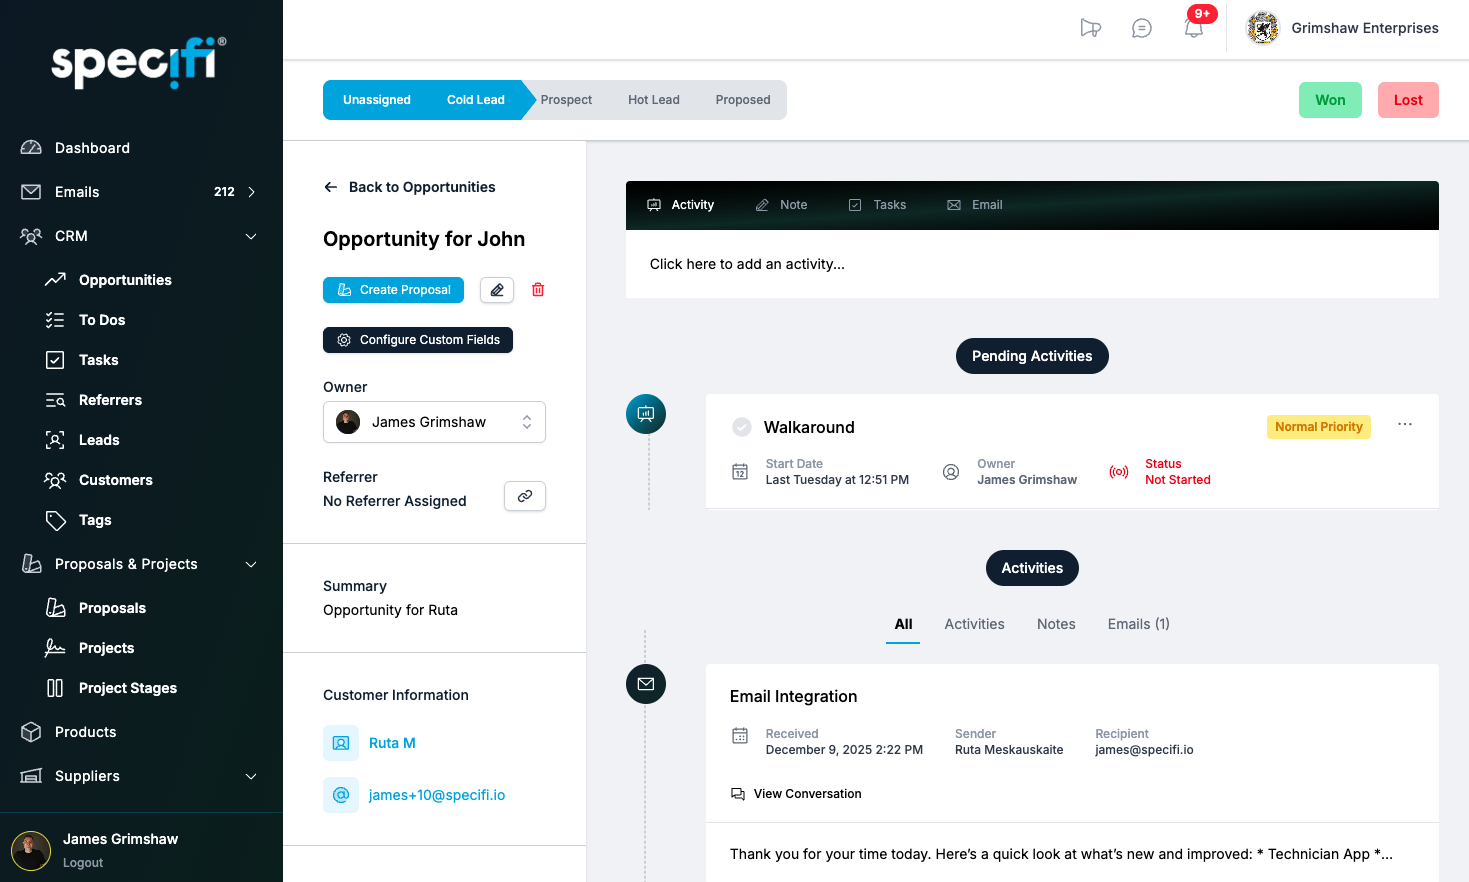Select the Opportunities icon in the sidebar

click(56, 280)
